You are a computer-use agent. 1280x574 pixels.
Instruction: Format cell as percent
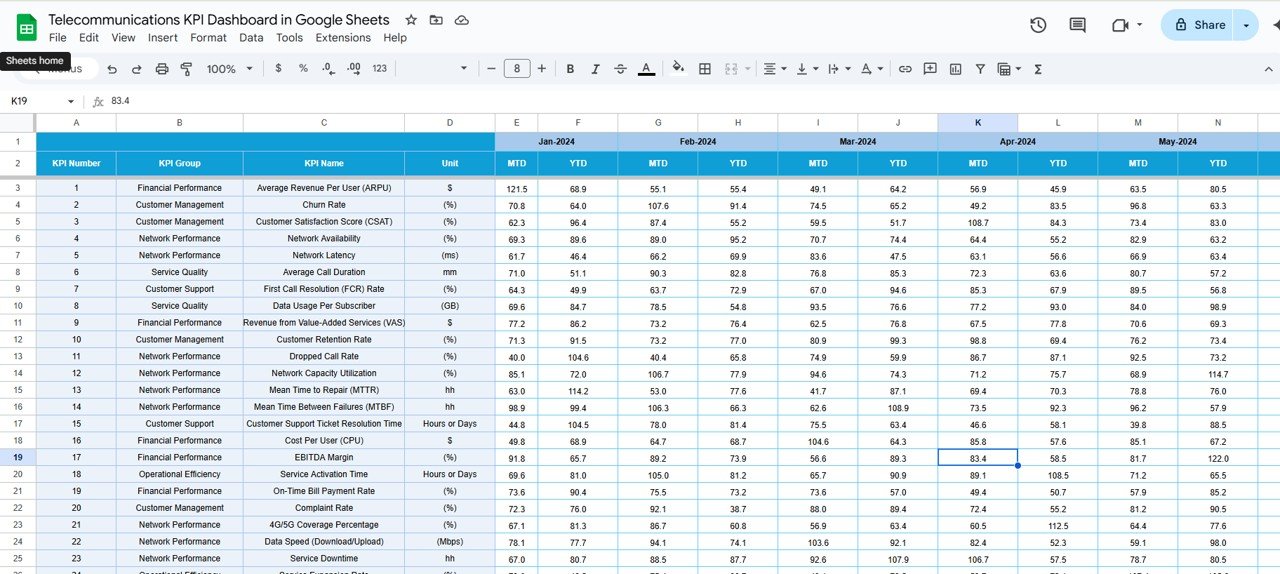coord(303,69)
